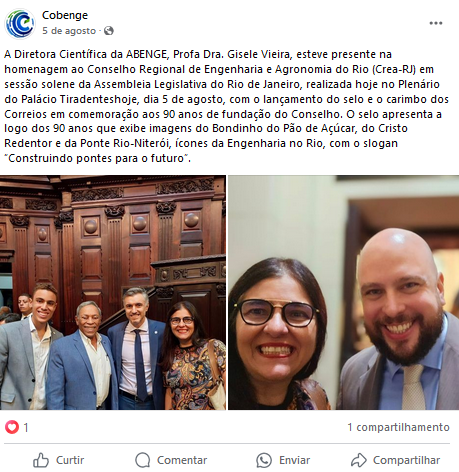The width and height of the screenshot is (459, 472).
Task: Click the 'Construindo pontes para o futuro' slogan text
Action: click(96, 158)
